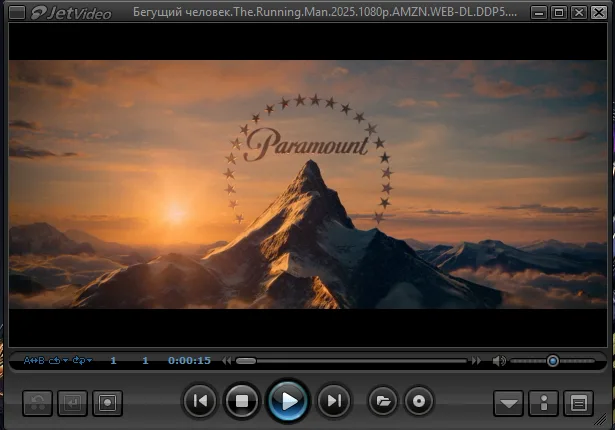Open the shuffle mode dropdown arrow
615x430 pixels.
click(x=90, y=360)
